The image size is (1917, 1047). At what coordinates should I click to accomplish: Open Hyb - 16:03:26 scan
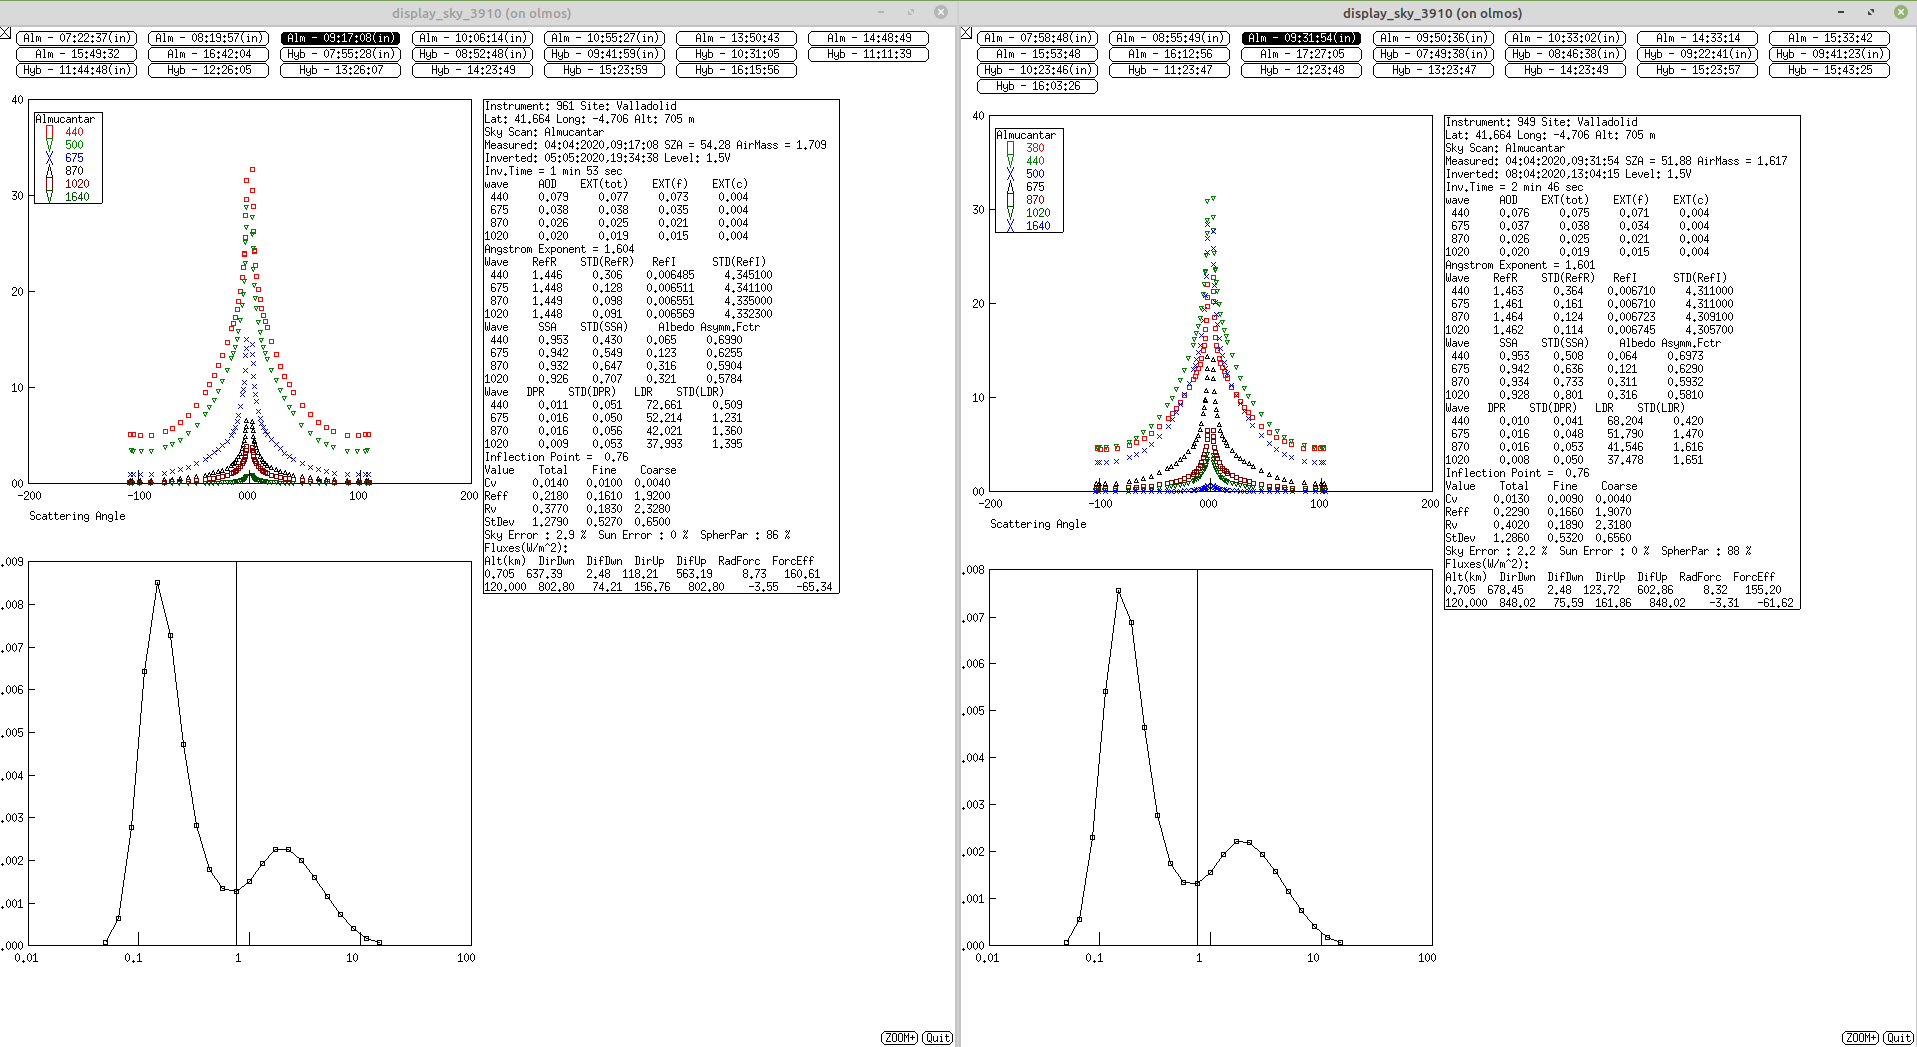click(x=1038, y=86)
